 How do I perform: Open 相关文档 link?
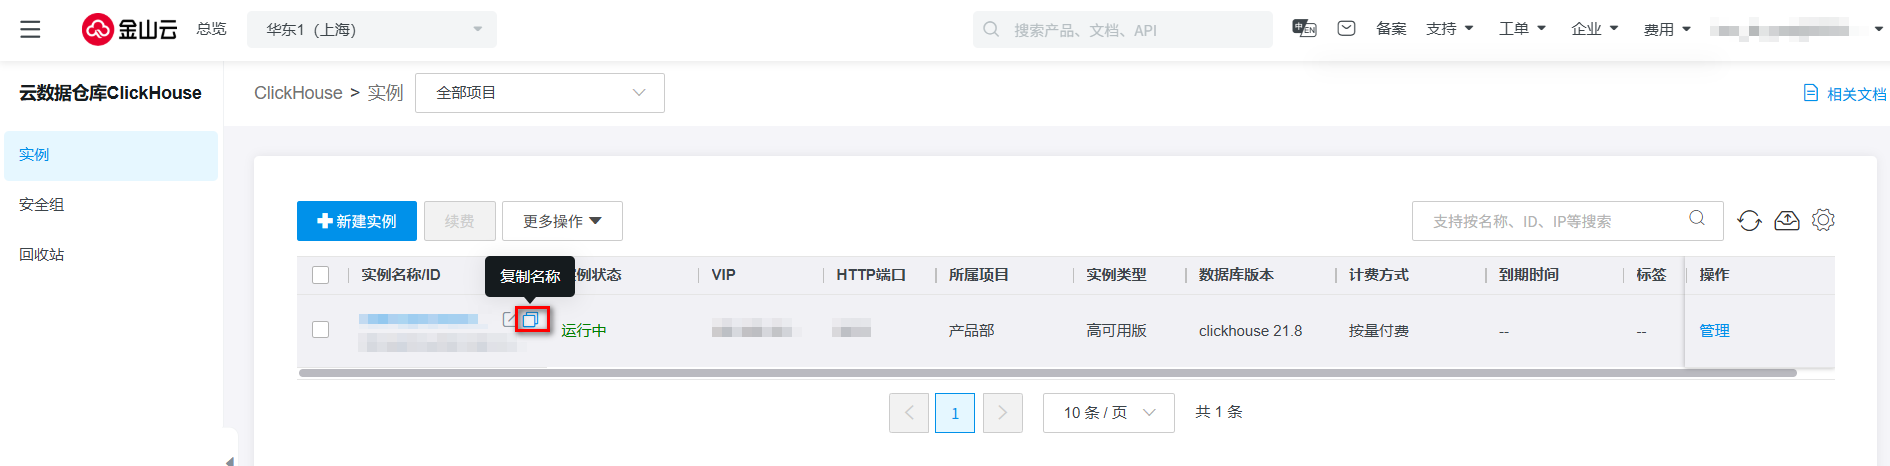[1857, 94]
